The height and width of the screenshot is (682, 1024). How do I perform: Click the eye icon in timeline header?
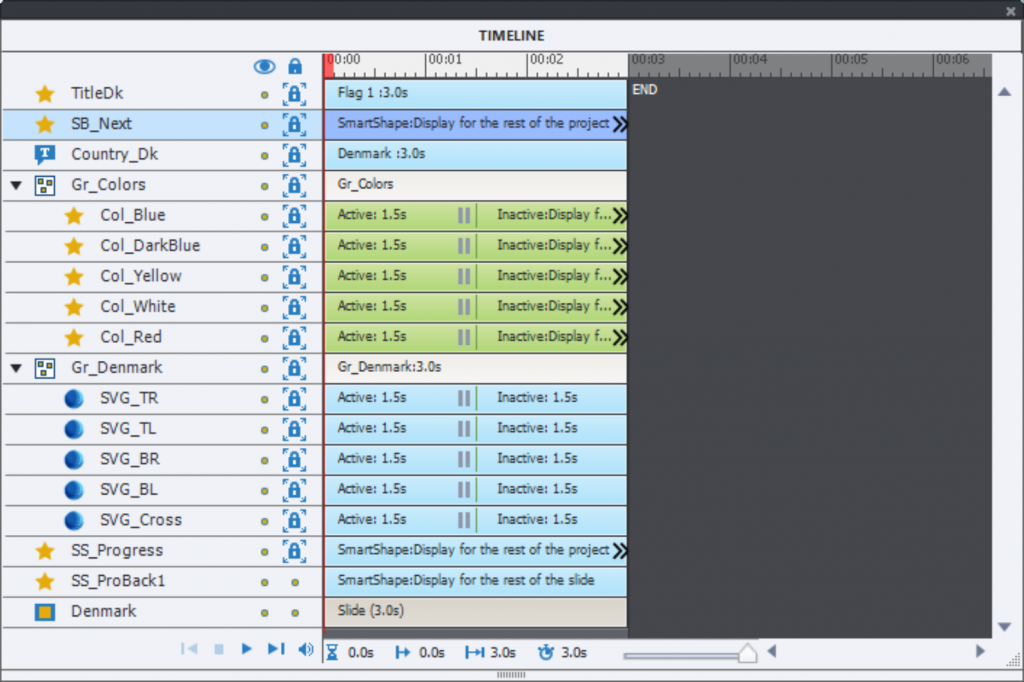264,66
